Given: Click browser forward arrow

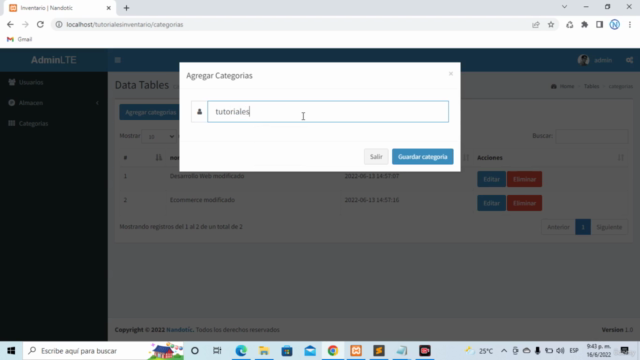Looking at the screenshot, I should point(25,24).
